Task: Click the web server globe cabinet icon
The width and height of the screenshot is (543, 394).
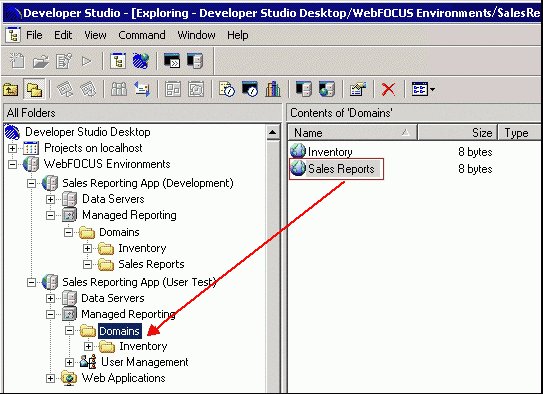Action: (327, 89)
